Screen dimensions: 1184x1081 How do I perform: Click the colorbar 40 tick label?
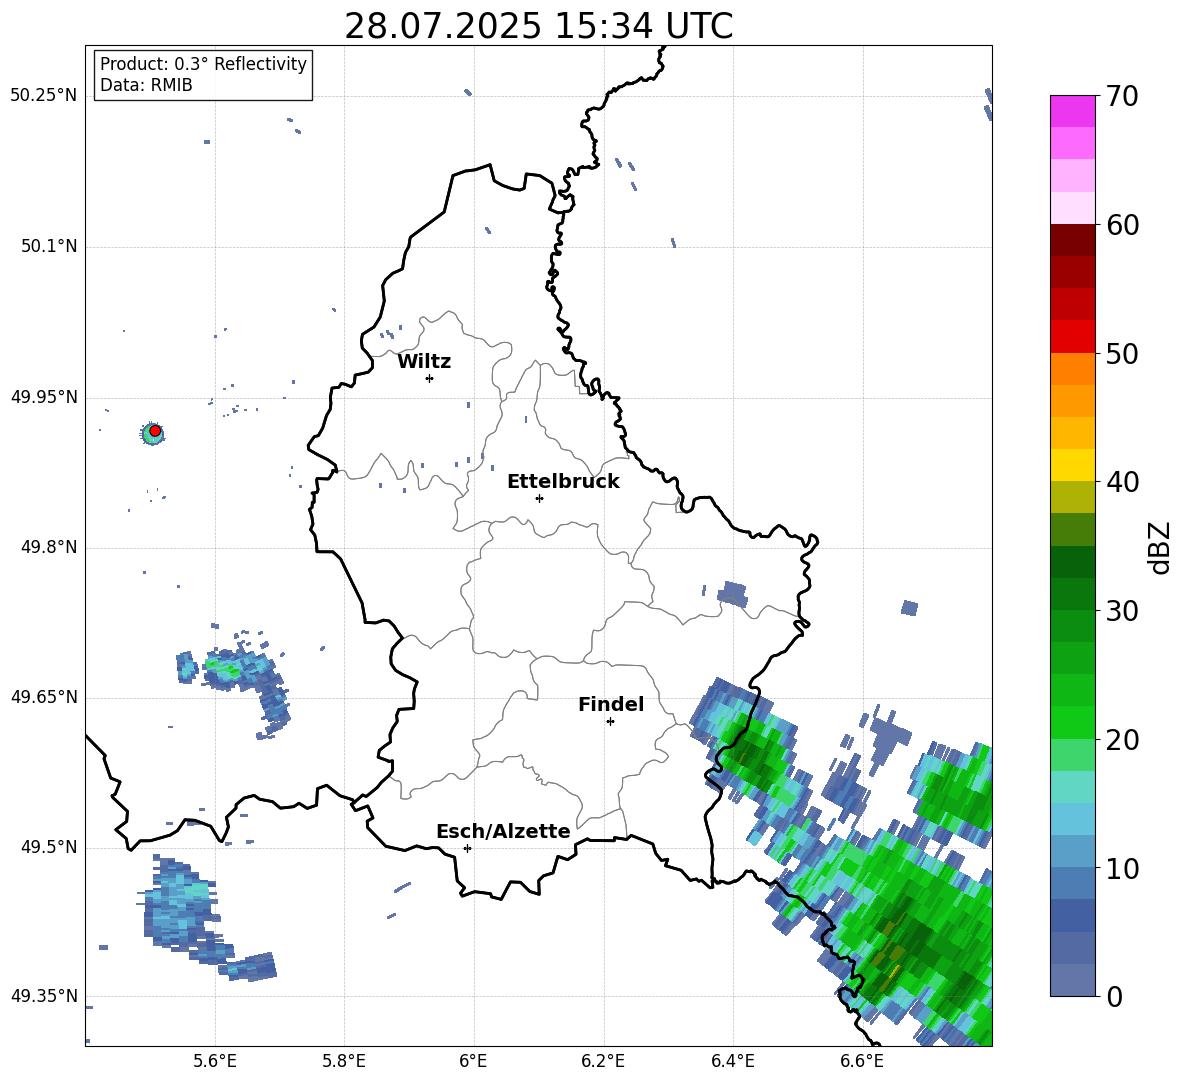click(x=1122, y=482)
